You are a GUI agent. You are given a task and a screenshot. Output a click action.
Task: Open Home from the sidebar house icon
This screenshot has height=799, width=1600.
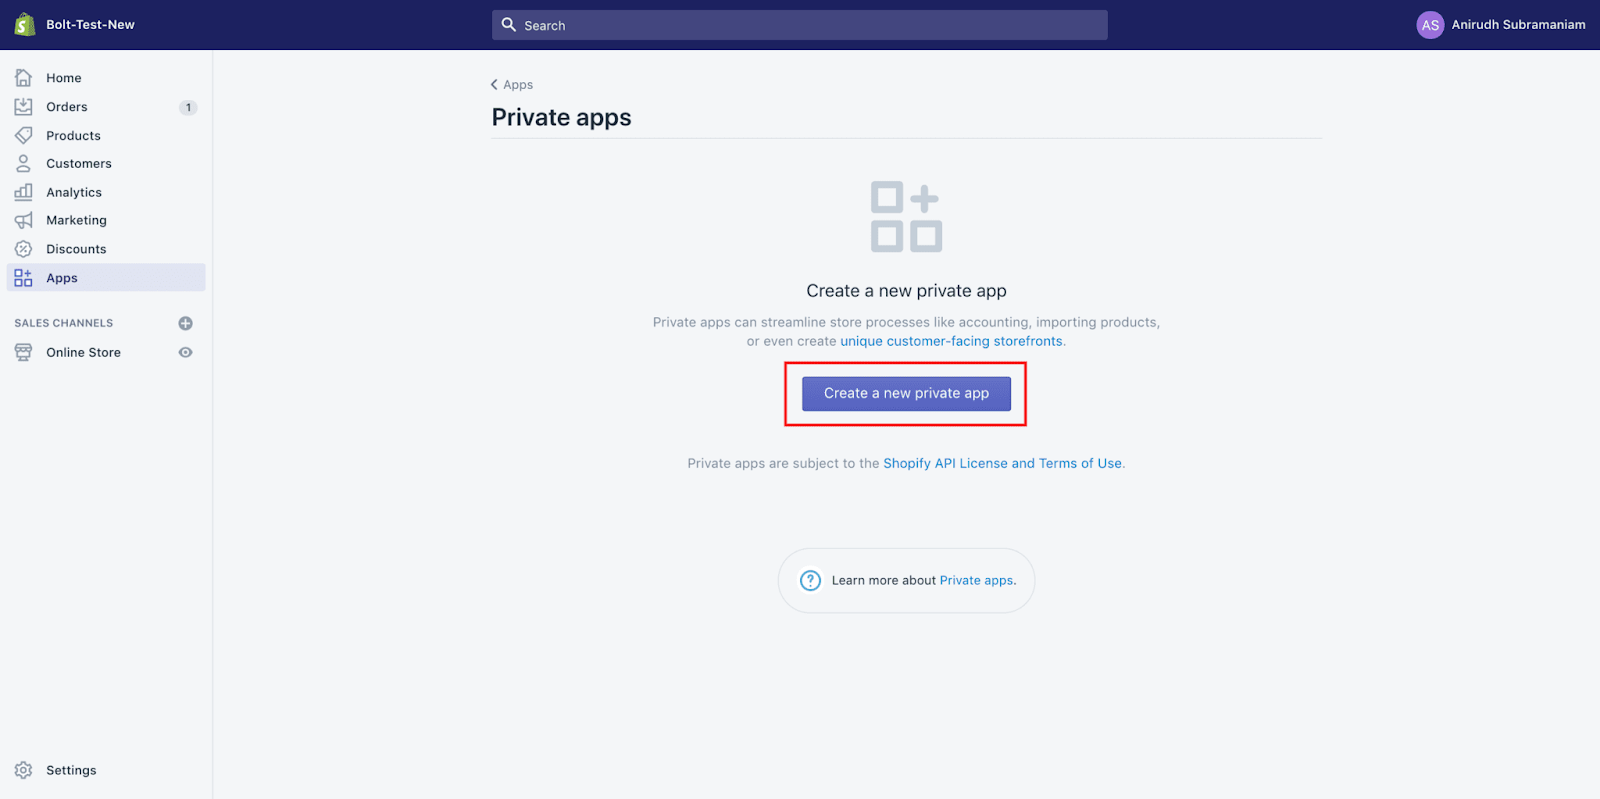tap(23, 78)
